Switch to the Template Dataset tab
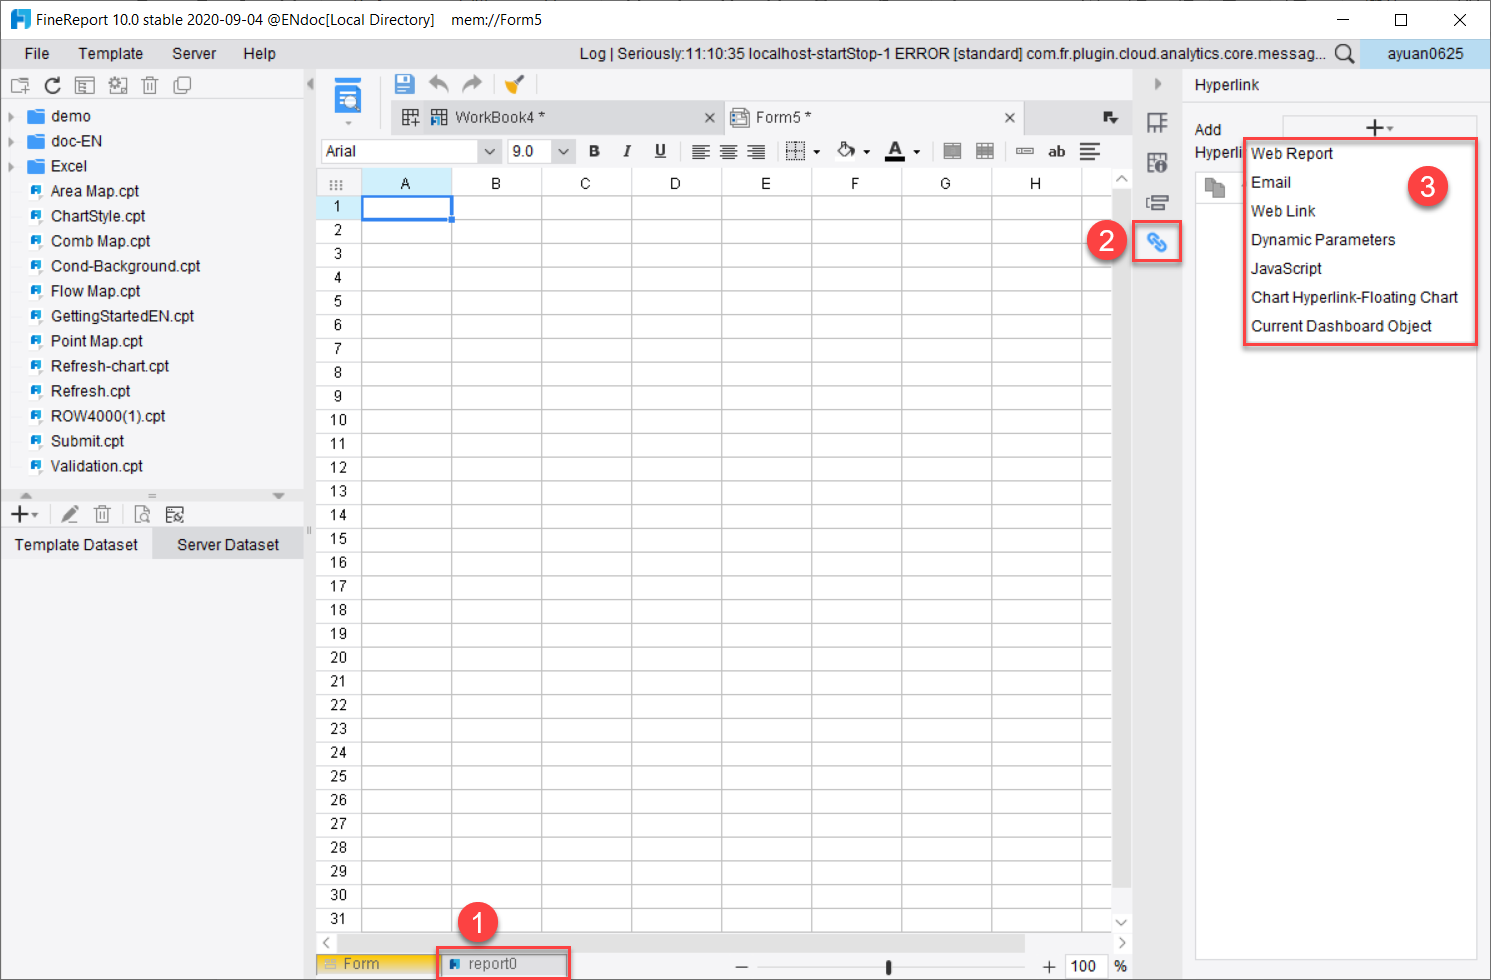Image resolution: width=1491 pixels, height=980 pixels. [x=75, y=544]
